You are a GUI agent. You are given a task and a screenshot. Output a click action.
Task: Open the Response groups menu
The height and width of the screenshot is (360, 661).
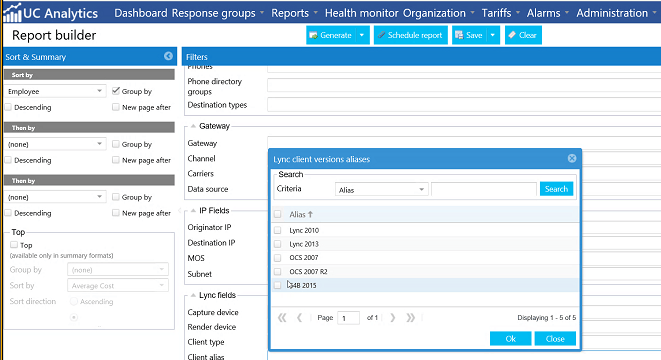[x=218, y=13]
